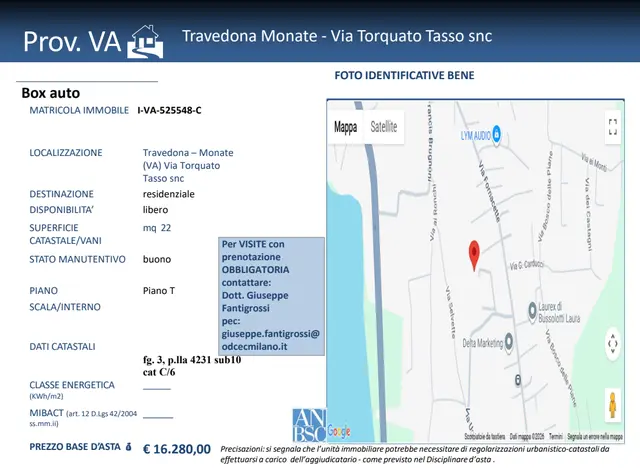Click the Laurex di Bussolotti Laura marker
Viewport: 640px width, 468px height.
(532, 311)
